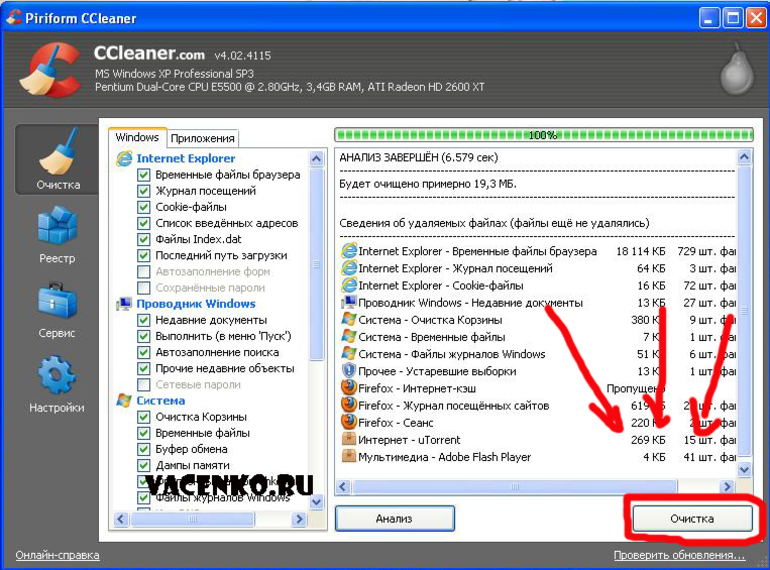Click results panel scroll down arrow
770x570 pixels.
(744, 470)
